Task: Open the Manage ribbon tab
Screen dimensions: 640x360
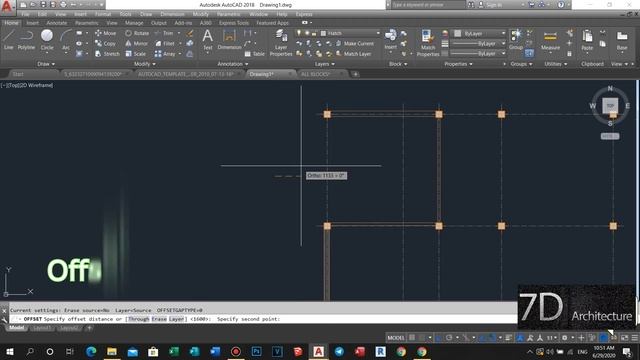Action: (134, 23)
